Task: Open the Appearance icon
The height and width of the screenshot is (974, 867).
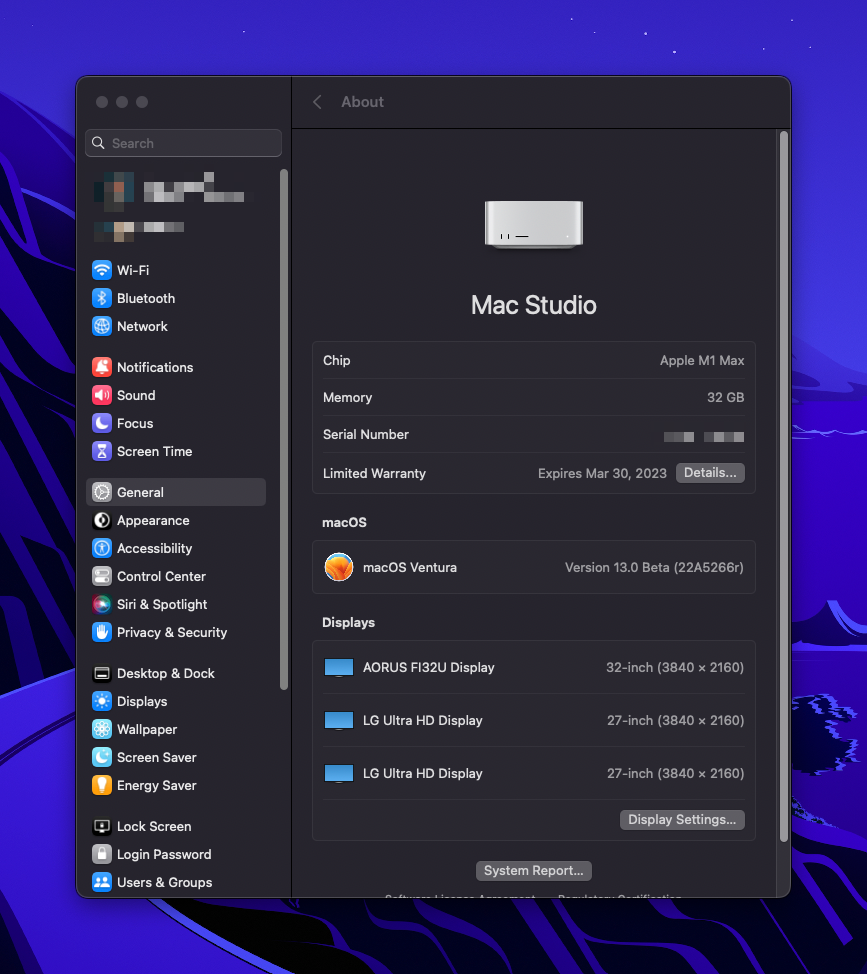Action: click(x=102, y=520)
